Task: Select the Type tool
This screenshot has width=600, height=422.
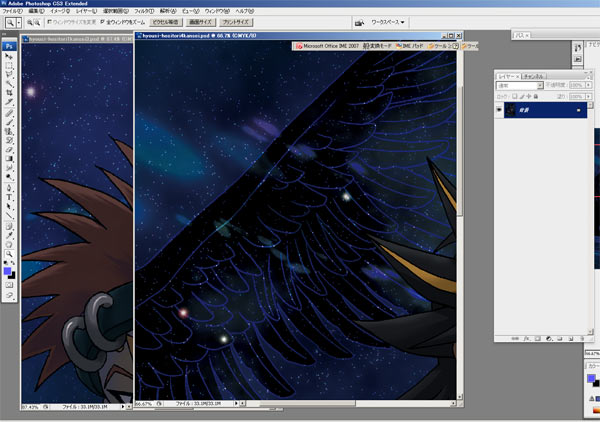Action: click(x=9, y=197)
